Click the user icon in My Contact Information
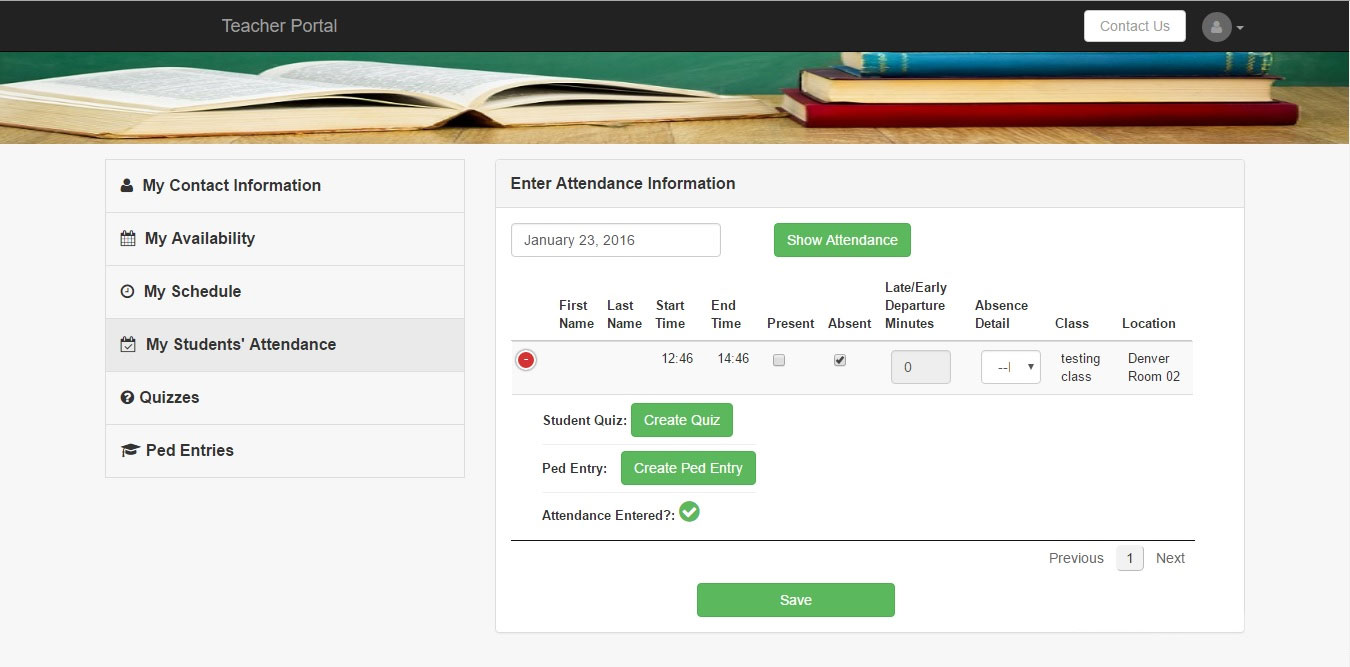 tap(127, 186)
